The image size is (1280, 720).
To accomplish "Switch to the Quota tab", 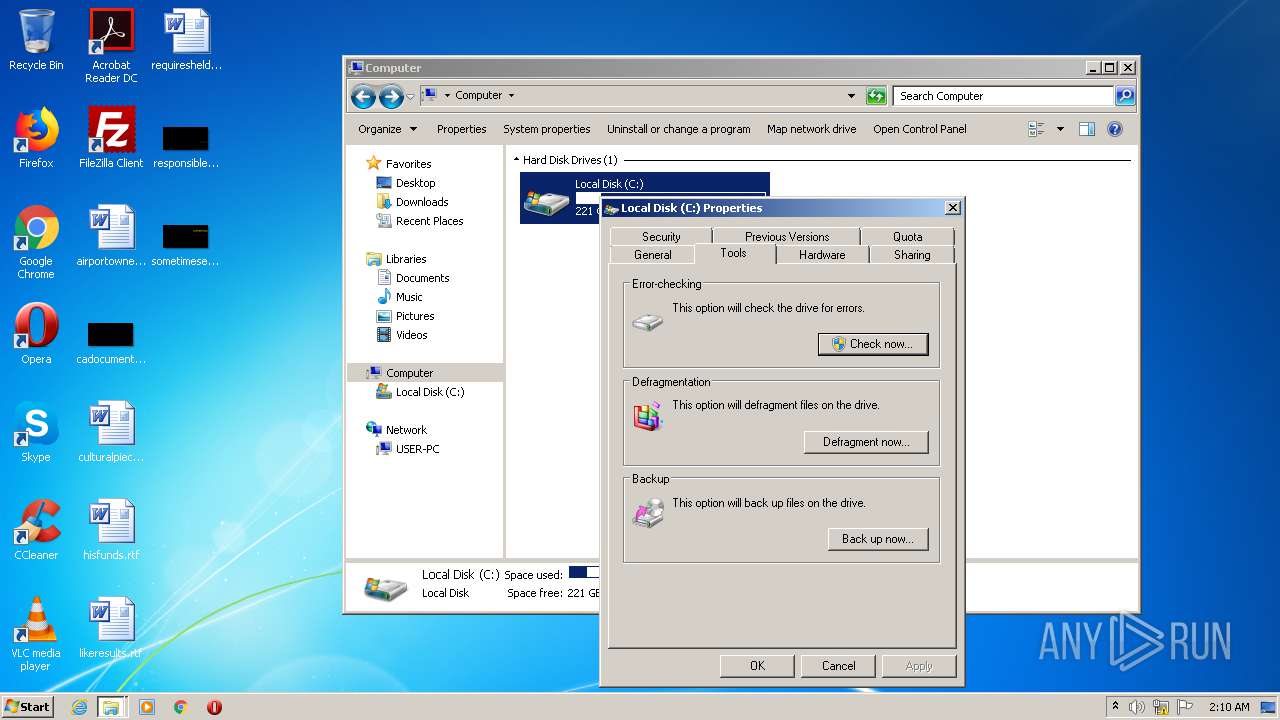I will [908, 237].
